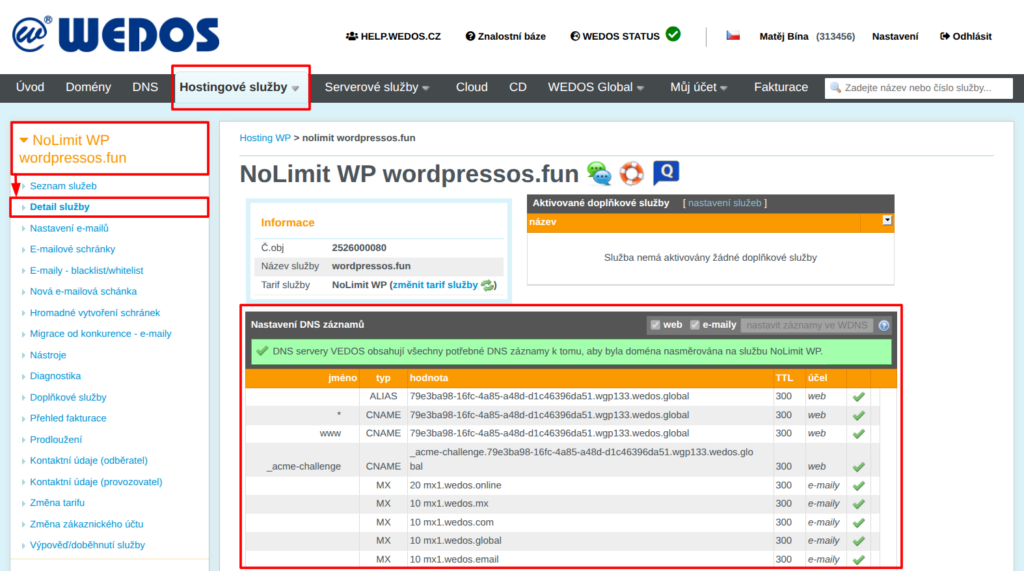The width and height of the screenshot is (1024, 571).
Task: Open Nová e-mailová schánka in sidebar
Action: (x=83, y=291)
